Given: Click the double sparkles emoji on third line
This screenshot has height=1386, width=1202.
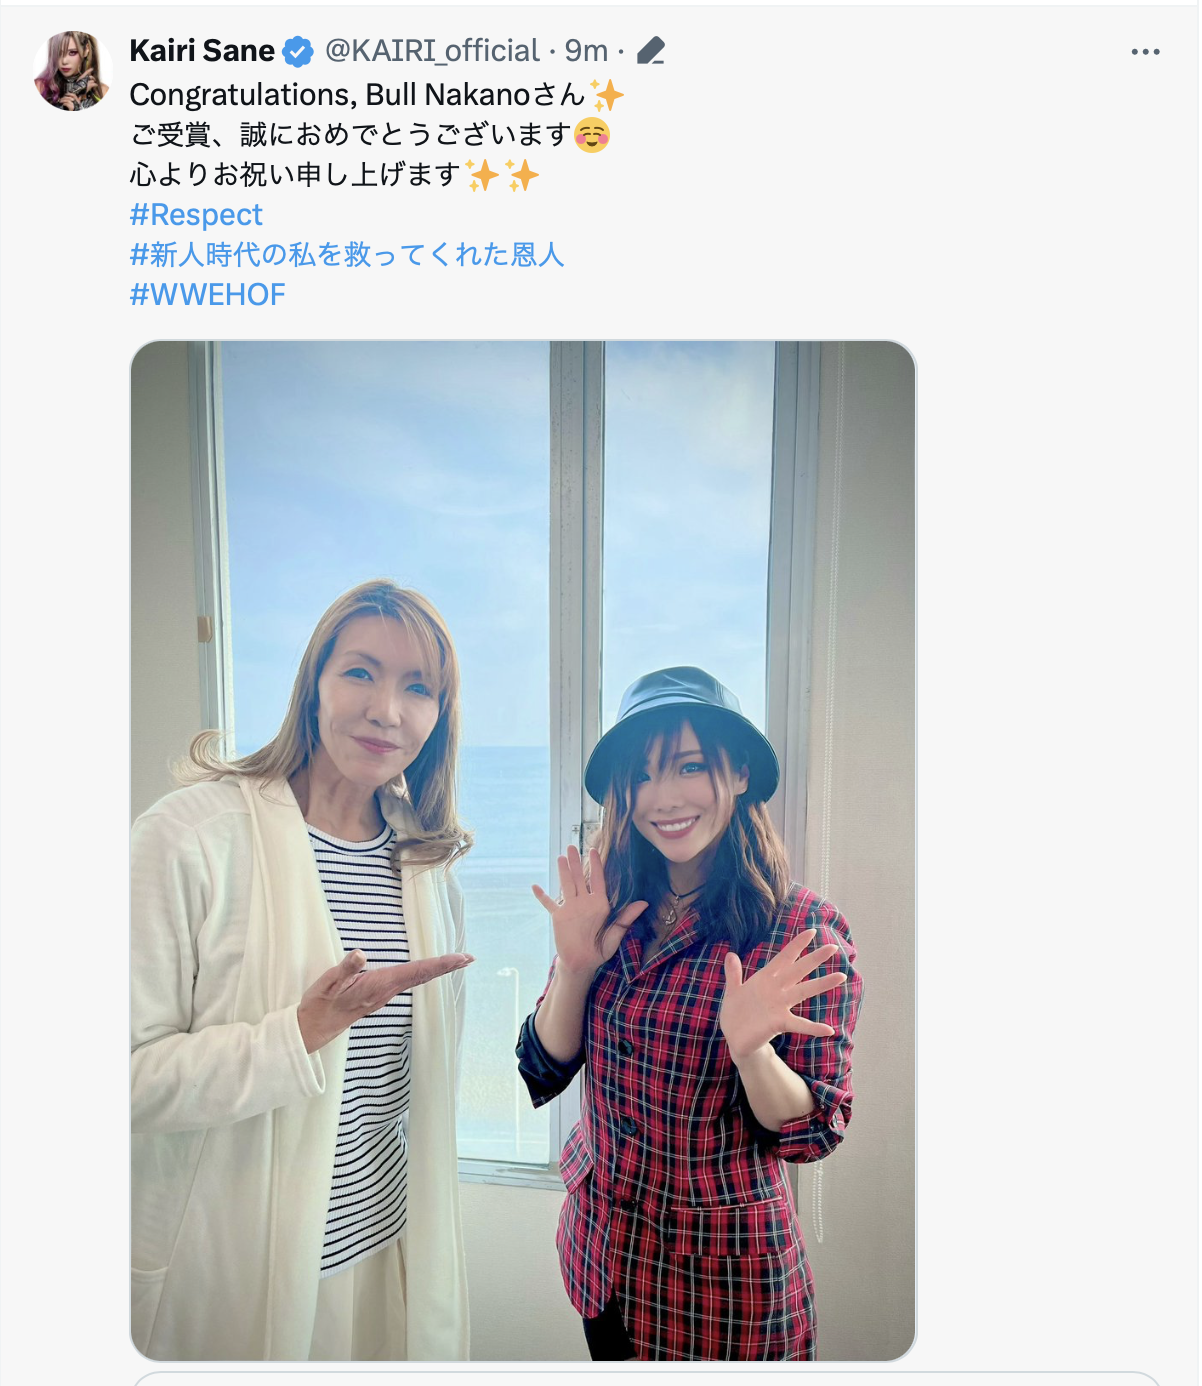Looking at the screenshot, I should point(502,175).
